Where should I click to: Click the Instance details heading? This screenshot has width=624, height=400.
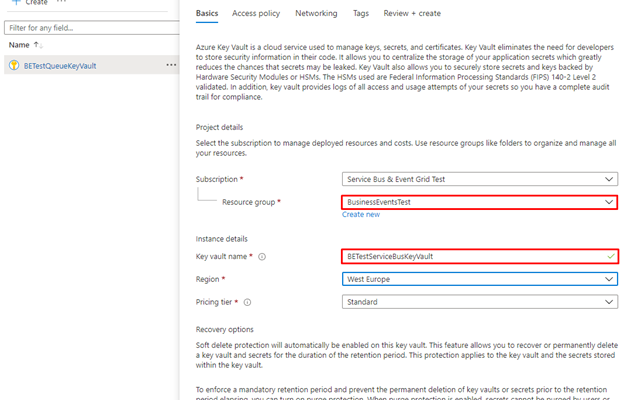[x=222, y=239]
